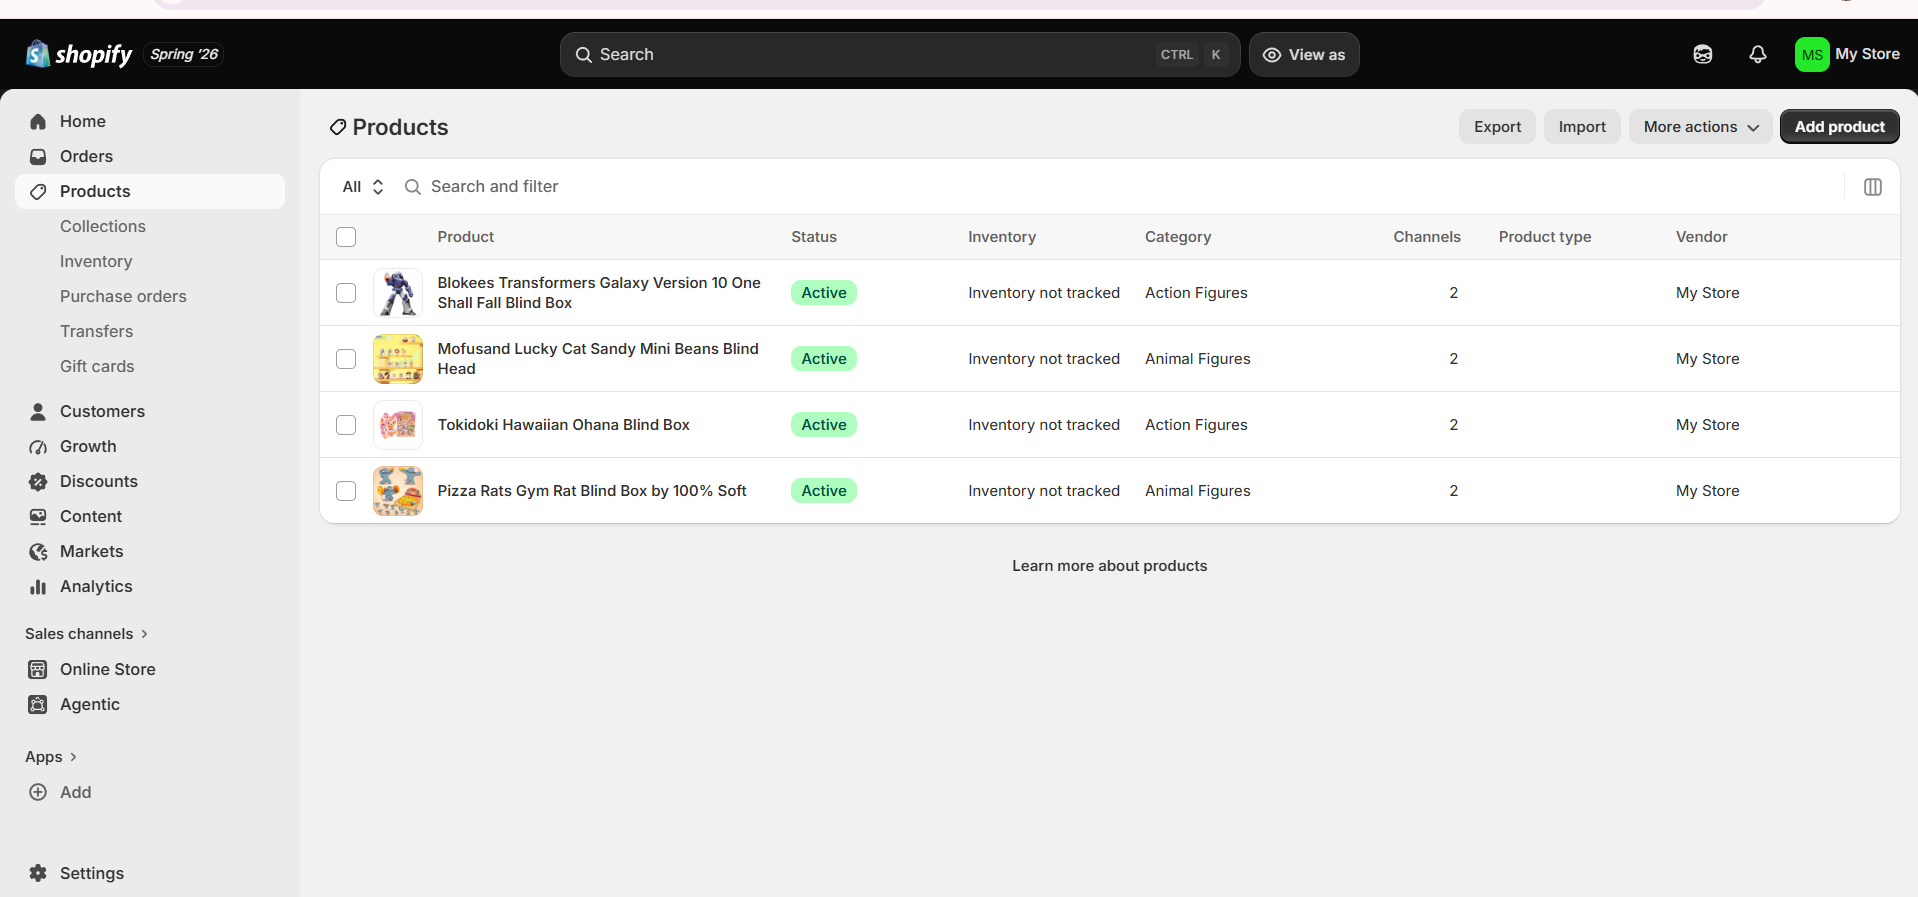1918x897 pixels.
Task: Click the Import button
Action: click(x=1582, y=127)
